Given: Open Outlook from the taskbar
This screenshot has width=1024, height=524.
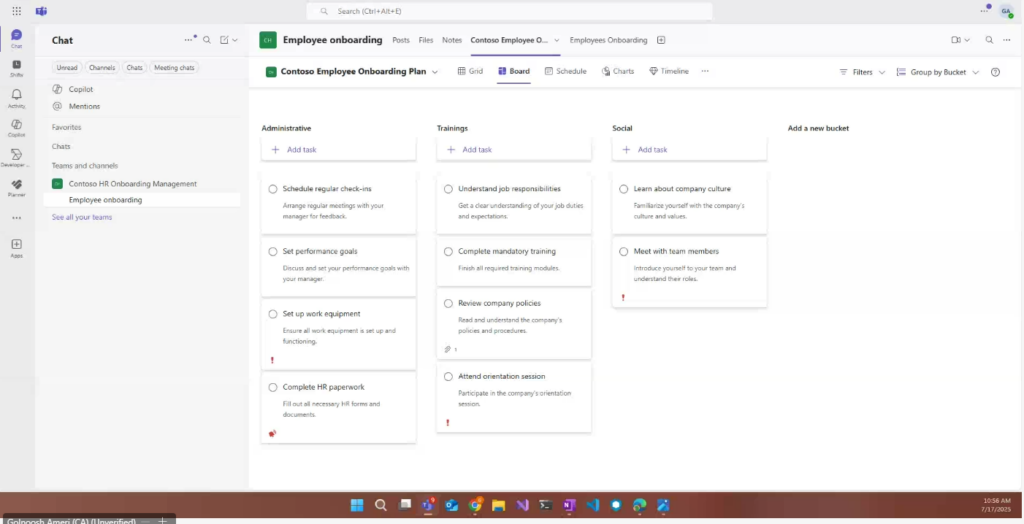Looking at the screenshot, I should (x=451, y=505).
